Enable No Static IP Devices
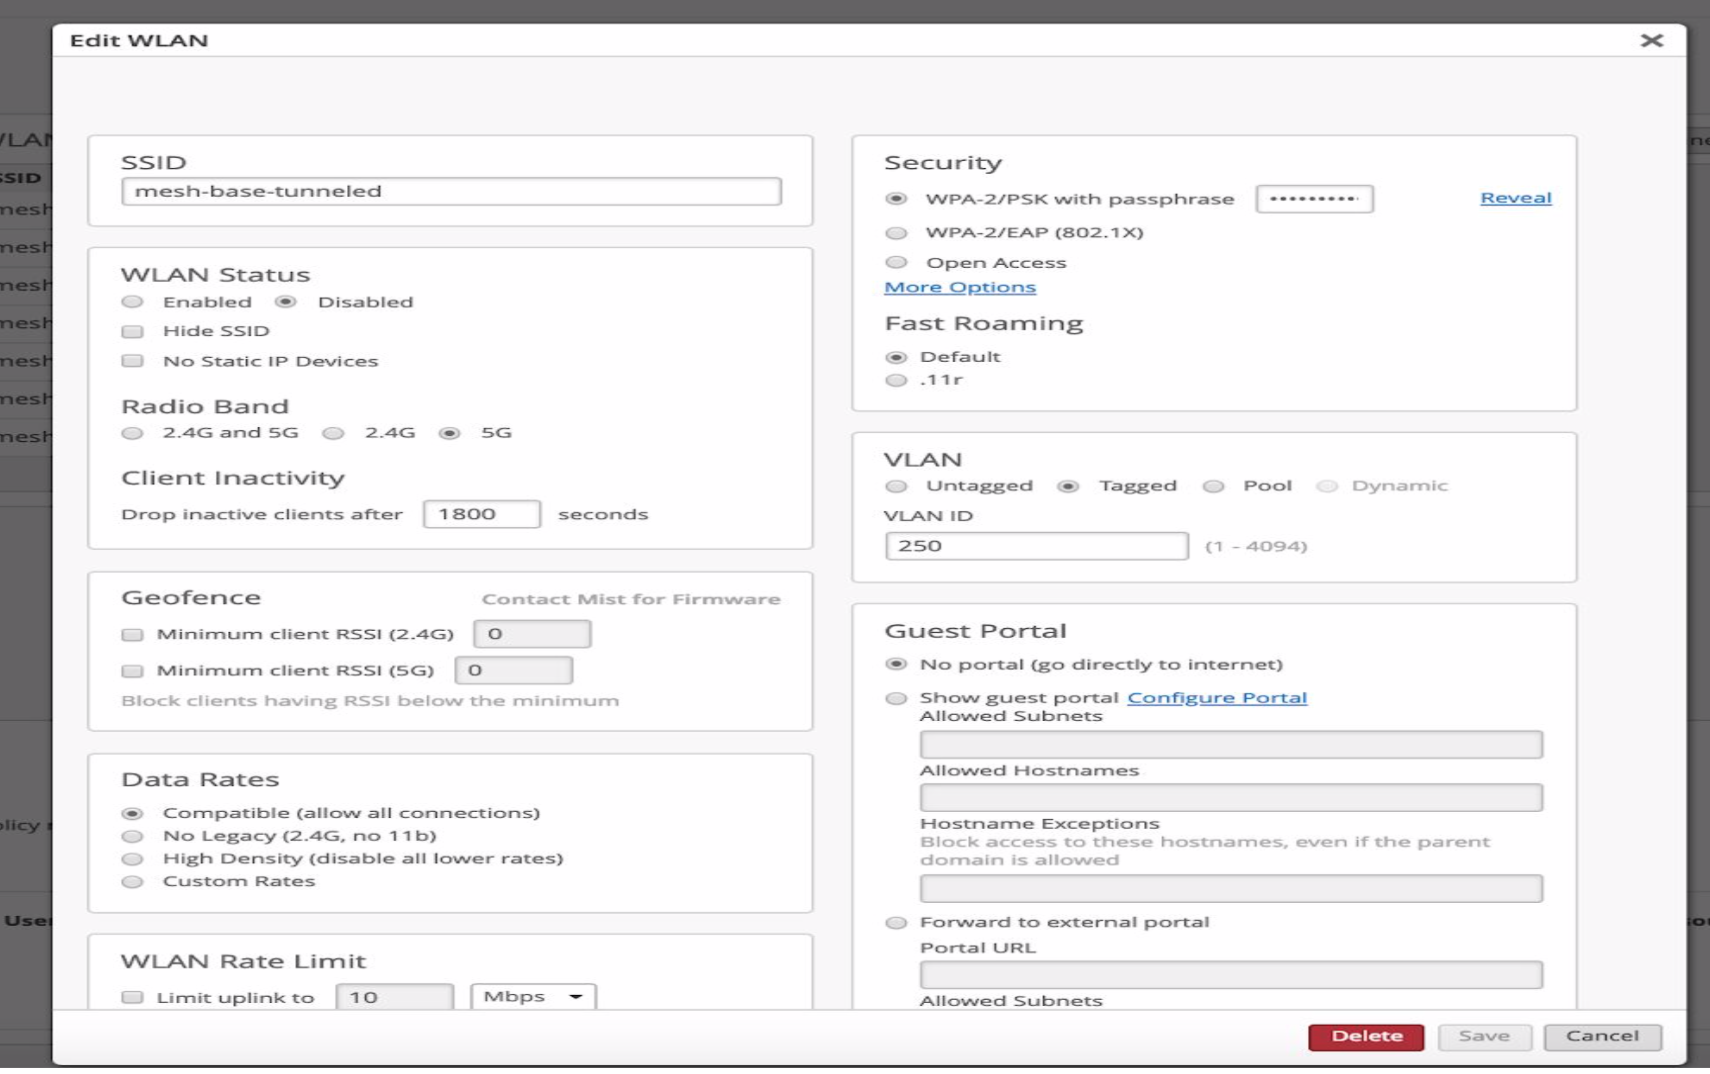This screenshot has width=1710, height=1074. pyautogui.click(x=132, y=361)
